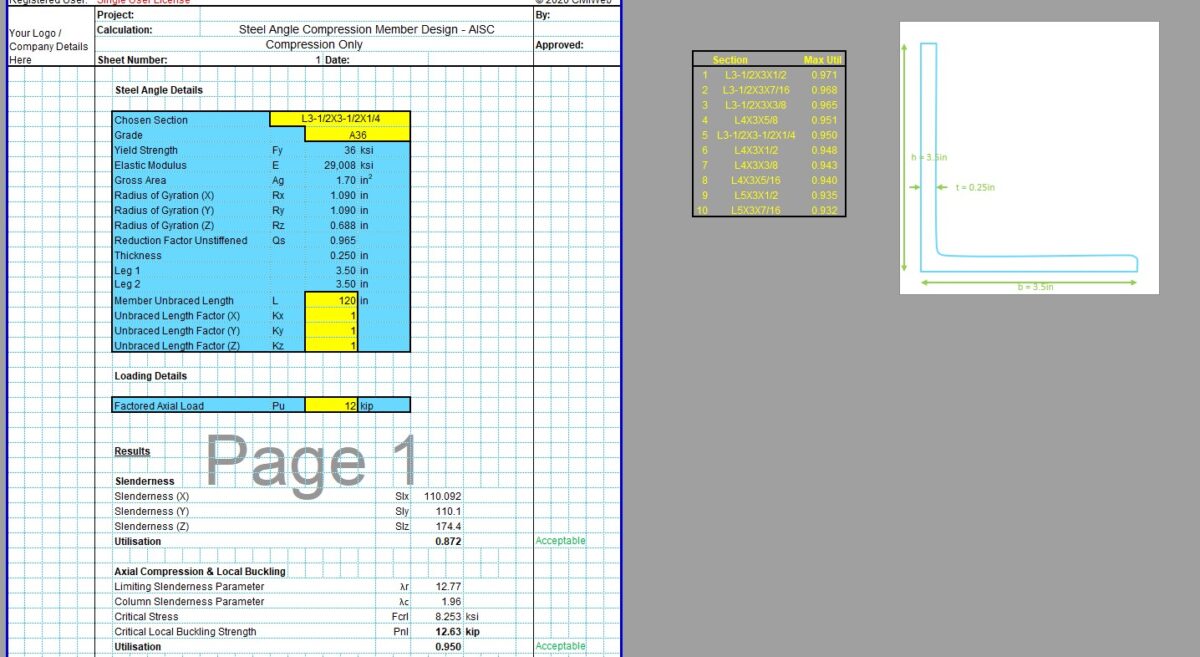Image resolution: width=1200 pixels, height=657 pixels.
Task: Select section L4X3X5/16 in ranking table
Action: [x=756, y=180]
